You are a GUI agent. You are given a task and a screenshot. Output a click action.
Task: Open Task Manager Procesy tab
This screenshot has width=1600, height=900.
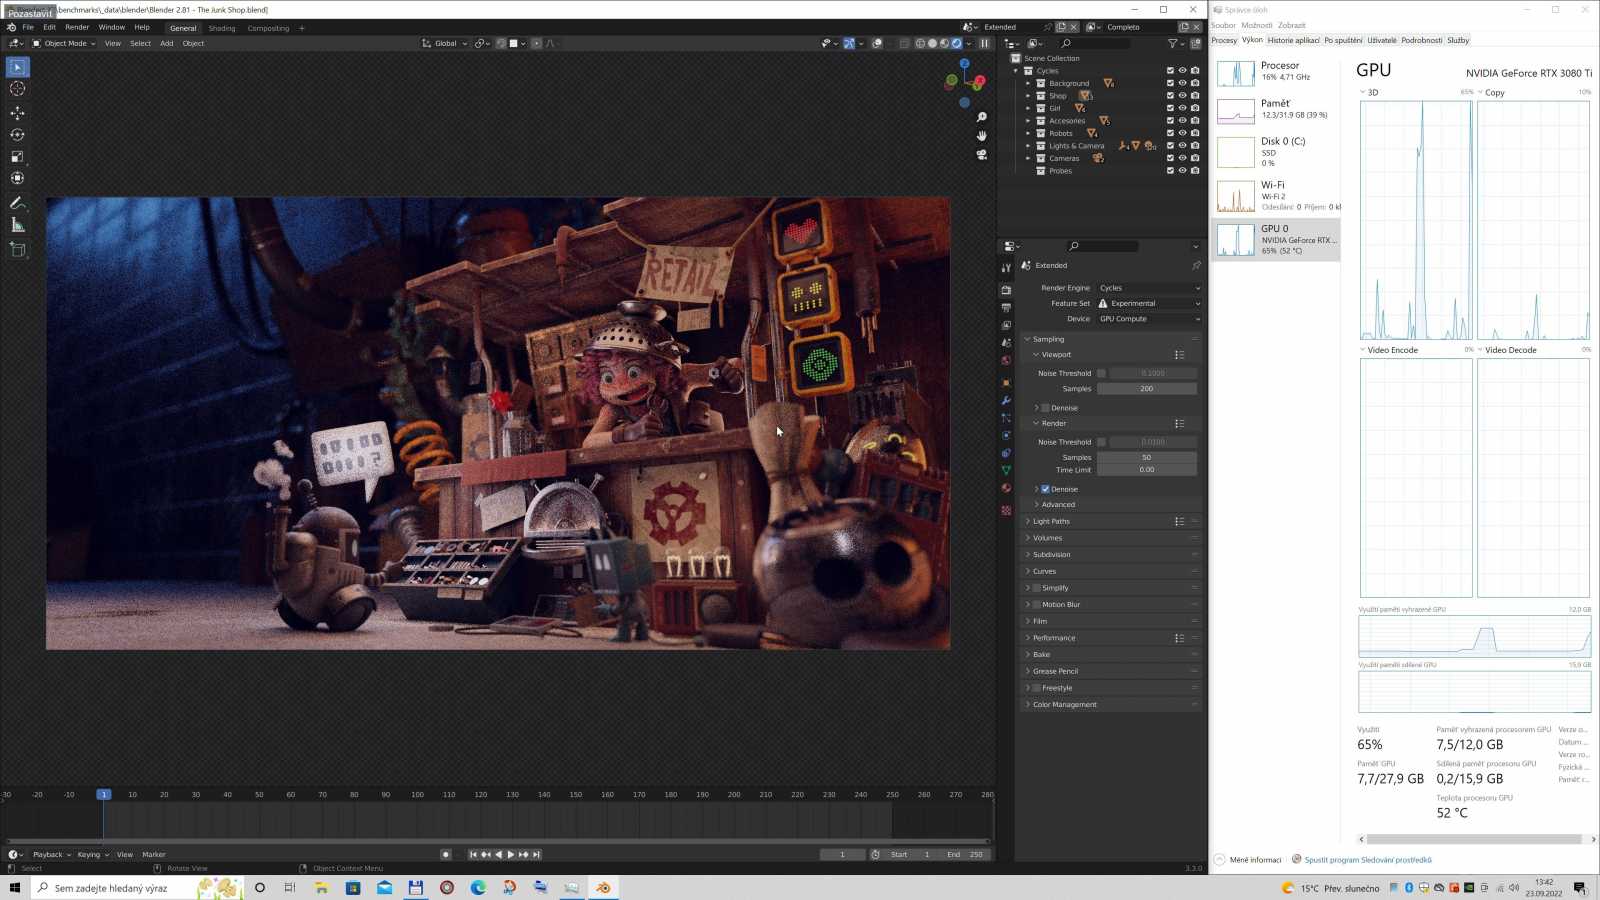[1224, 40]
